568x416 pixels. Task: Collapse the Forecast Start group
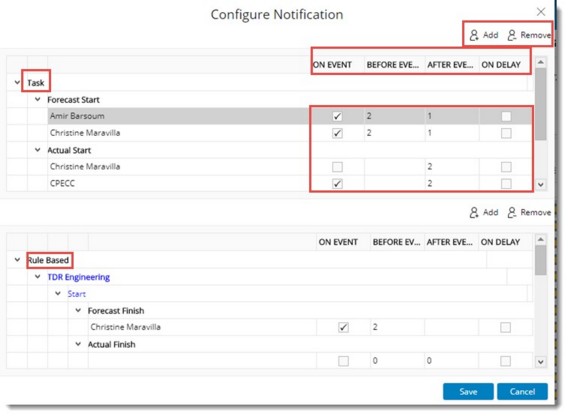point(37,99)
